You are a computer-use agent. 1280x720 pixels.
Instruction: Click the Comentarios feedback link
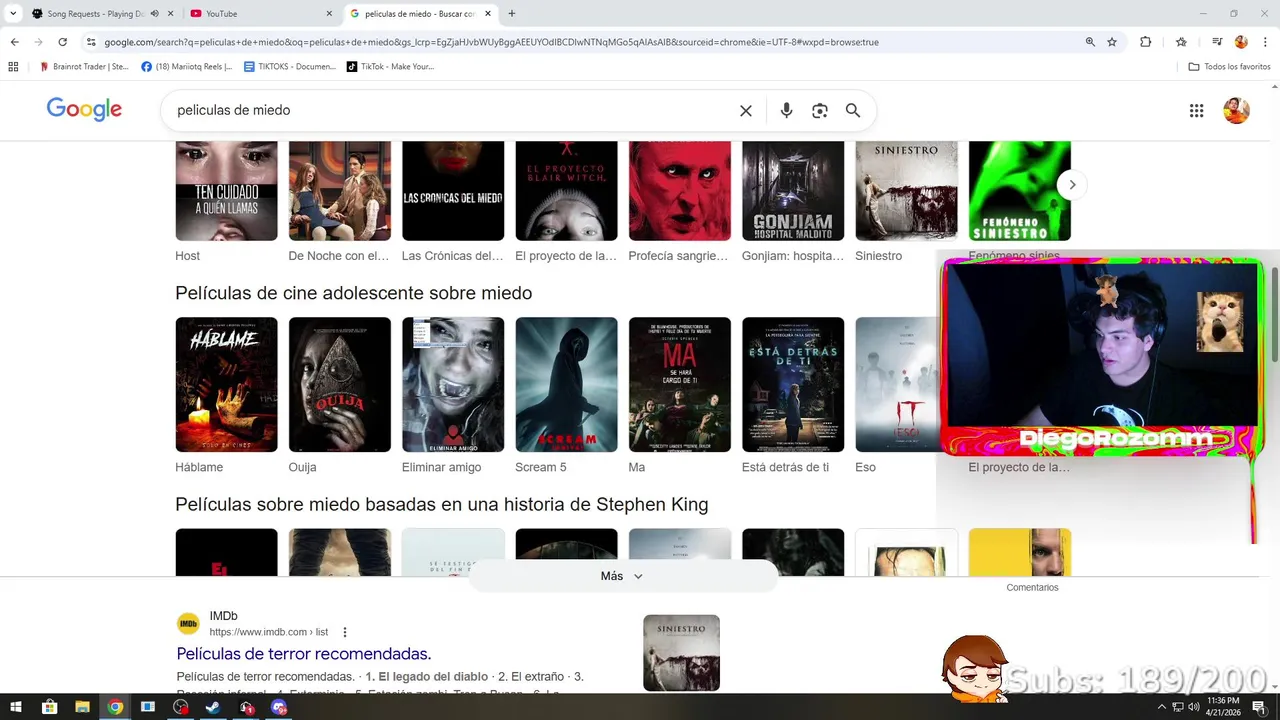(1032, 588)
